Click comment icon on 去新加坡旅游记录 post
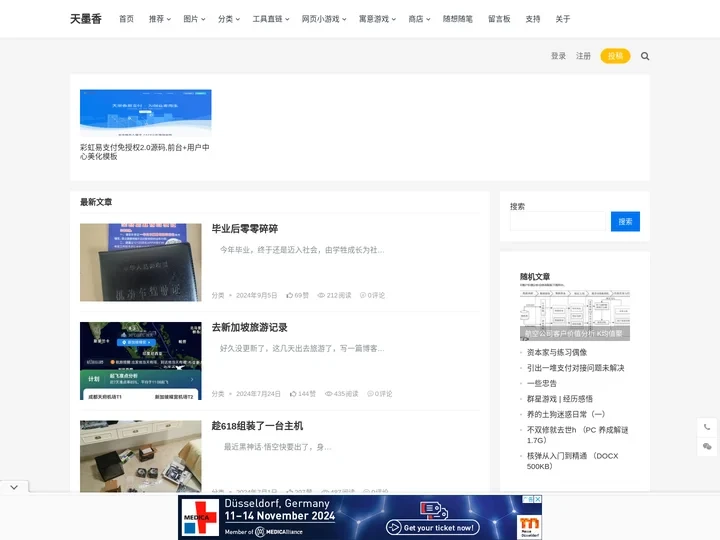Image resolution: width=720 pixels, height=540 pixels. (370, 394)
